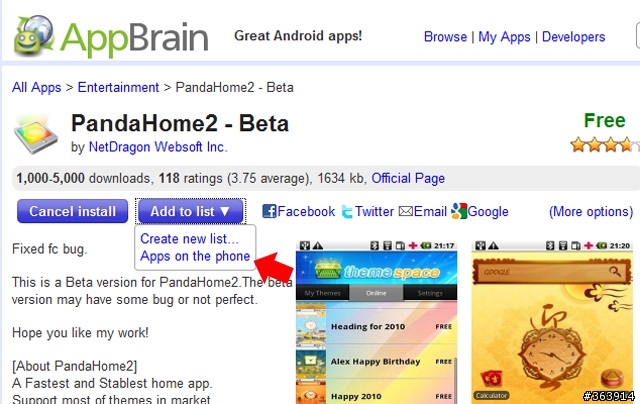Expand the Add to list dropdown
The width and height of the screenshot is (640, 404).
coord(191,211)
